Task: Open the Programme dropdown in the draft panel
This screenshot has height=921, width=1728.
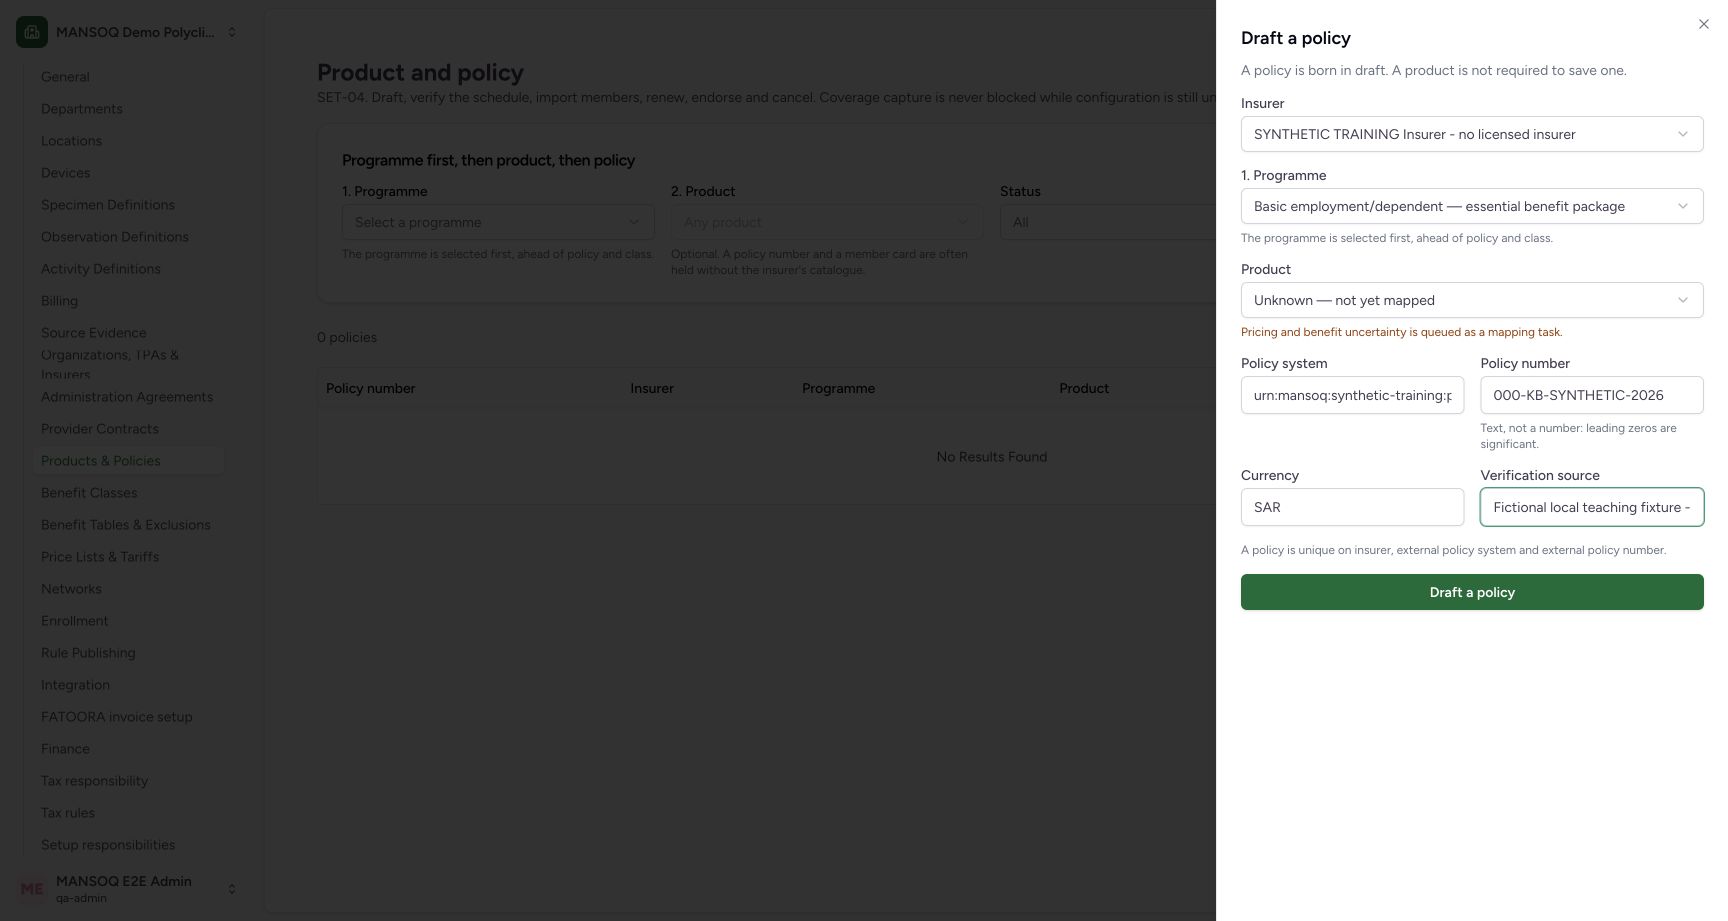Action: click(1471, 206)
